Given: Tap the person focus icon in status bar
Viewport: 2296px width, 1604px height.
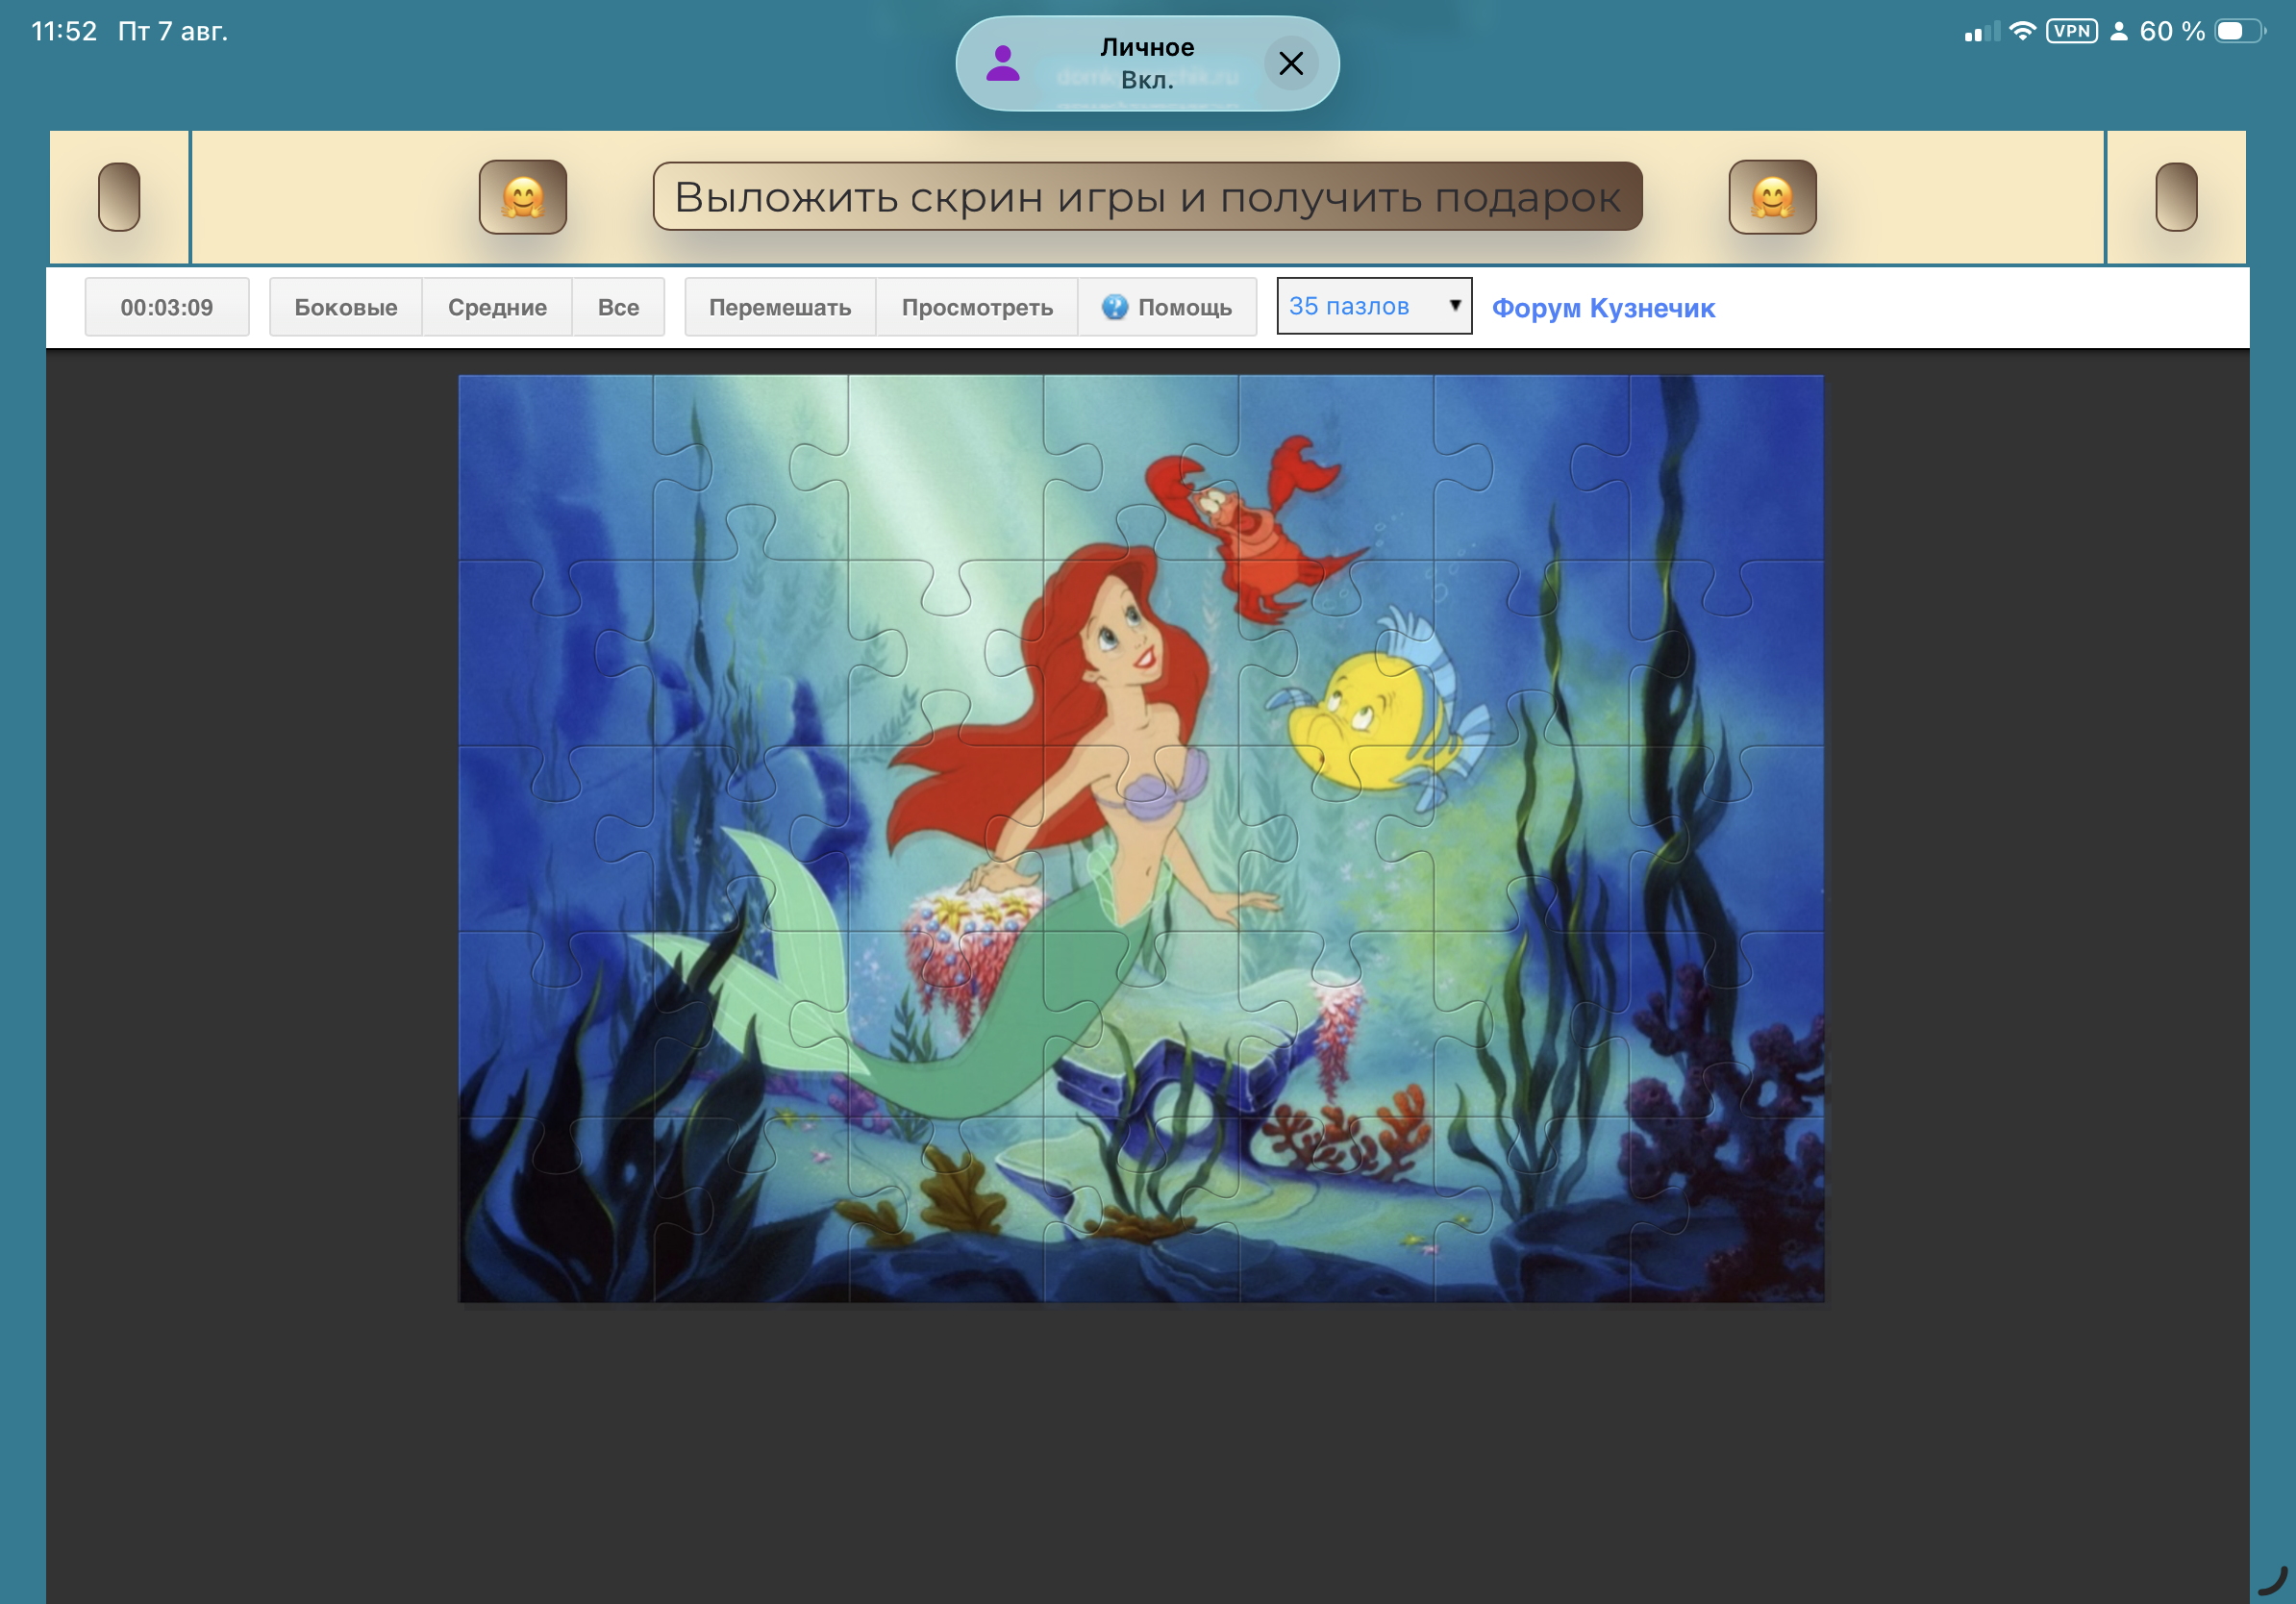Looking at the screenshot, I should click(x=2118, y=31).
